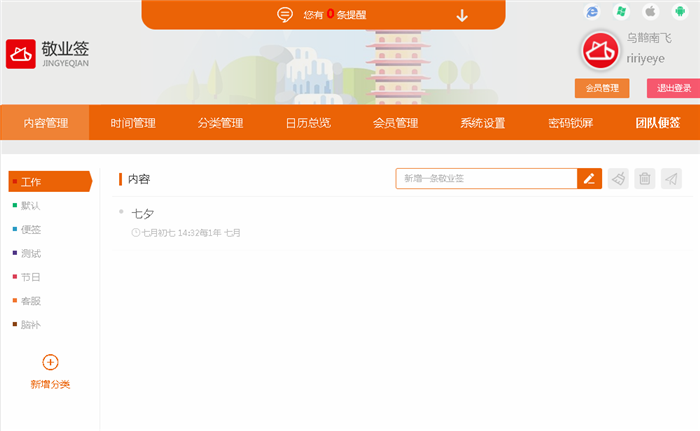The height and width of the screenshot is (431, 700).
Task: Open the 七夕 note entry
Action: tap(143, 213)
